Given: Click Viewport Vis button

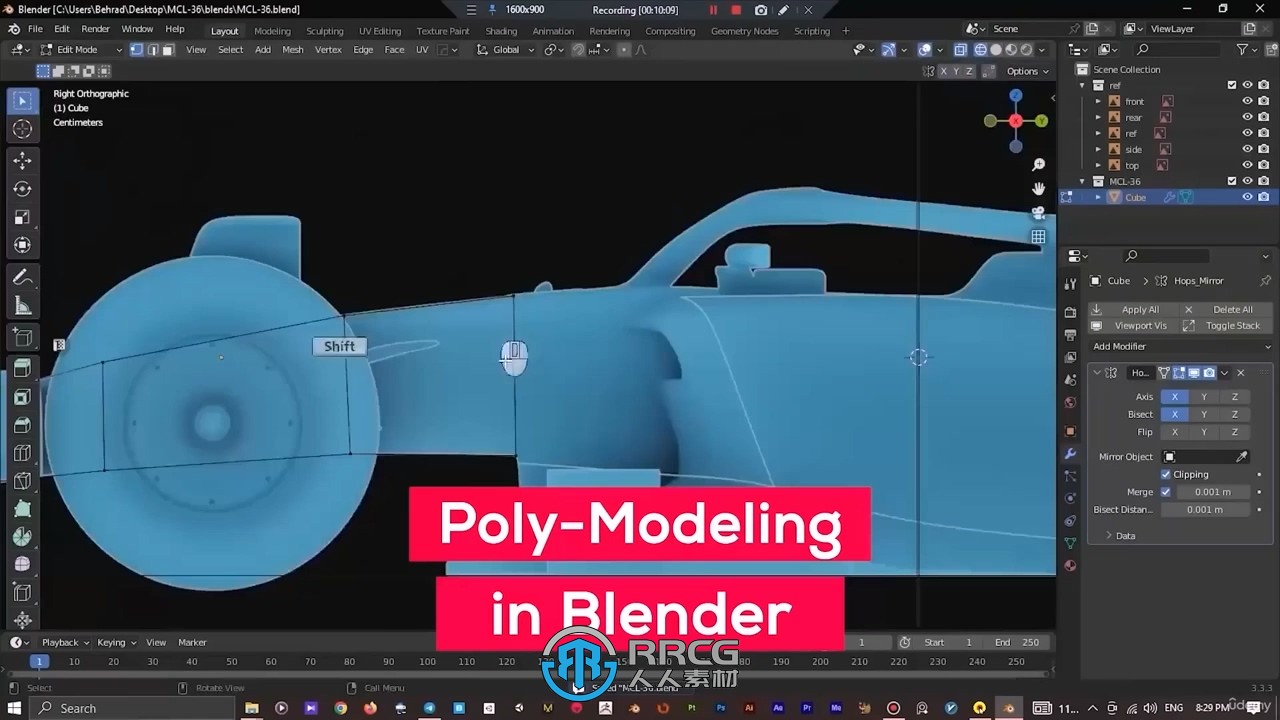Looking at the screenshot, I should coord(1132,325).
